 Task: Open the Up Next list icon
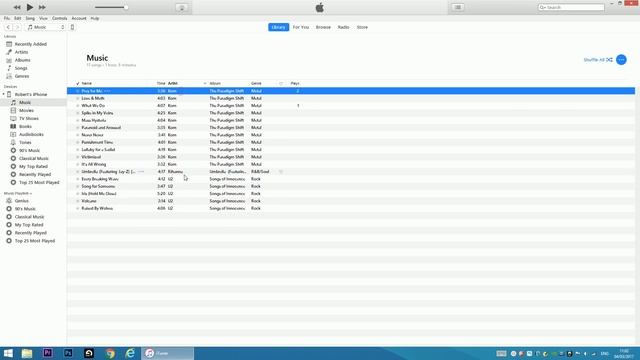(458, 7)
